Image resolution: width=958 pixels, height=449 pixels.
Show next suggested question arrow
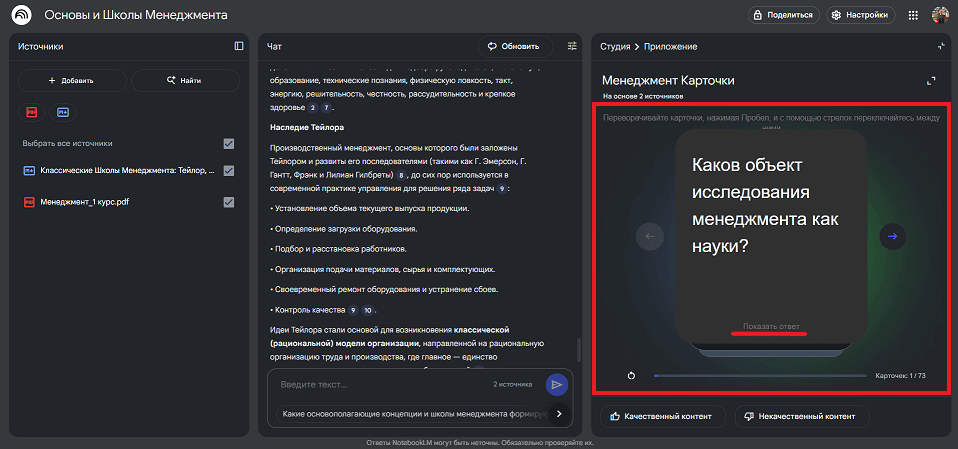coord(559,414)
